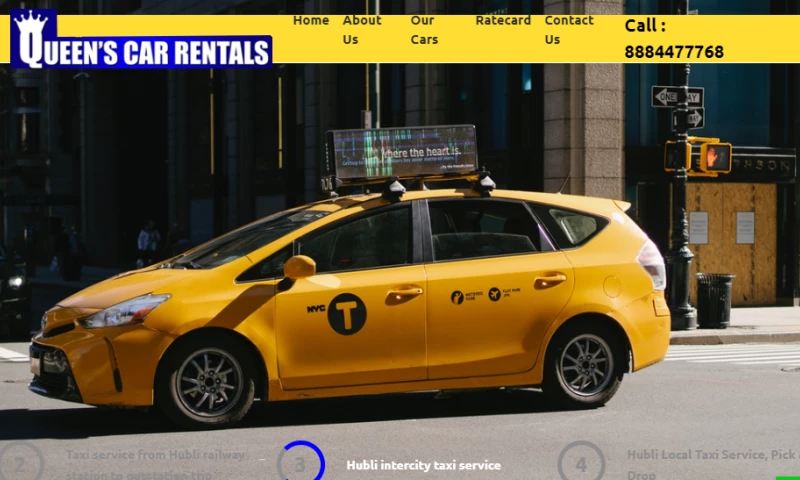Click the Queen's Car Rentals logo
Image resolution: width=800 pixels, height=480 pixels.
(x=141, y=39)
